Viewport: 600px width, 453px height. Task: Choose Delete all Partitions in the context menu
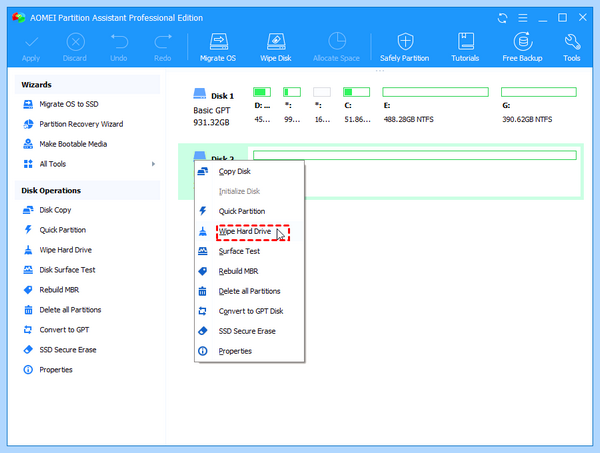(x=249, y=291)
